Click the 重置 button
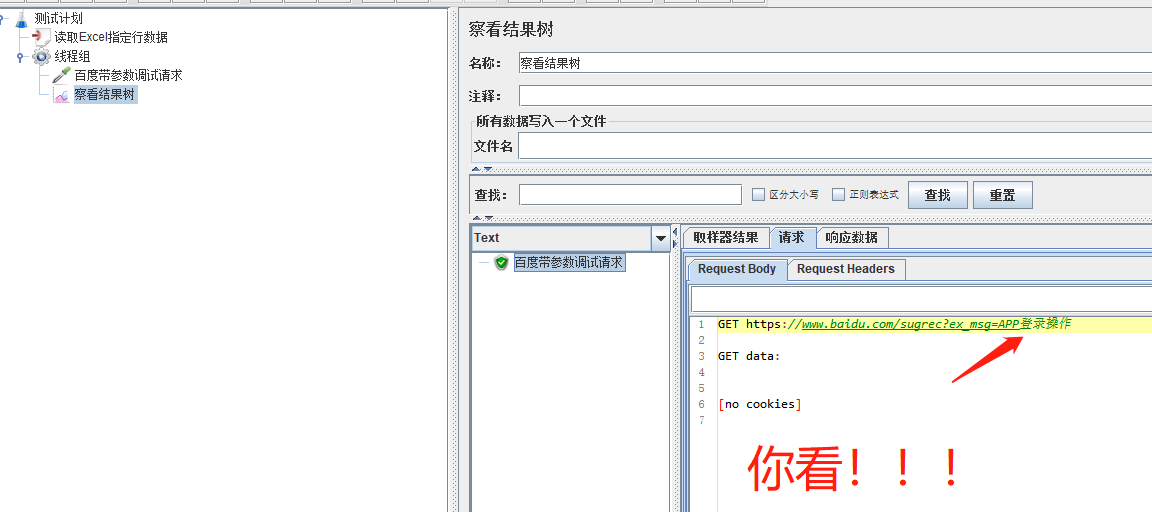 coord(1003,195)
